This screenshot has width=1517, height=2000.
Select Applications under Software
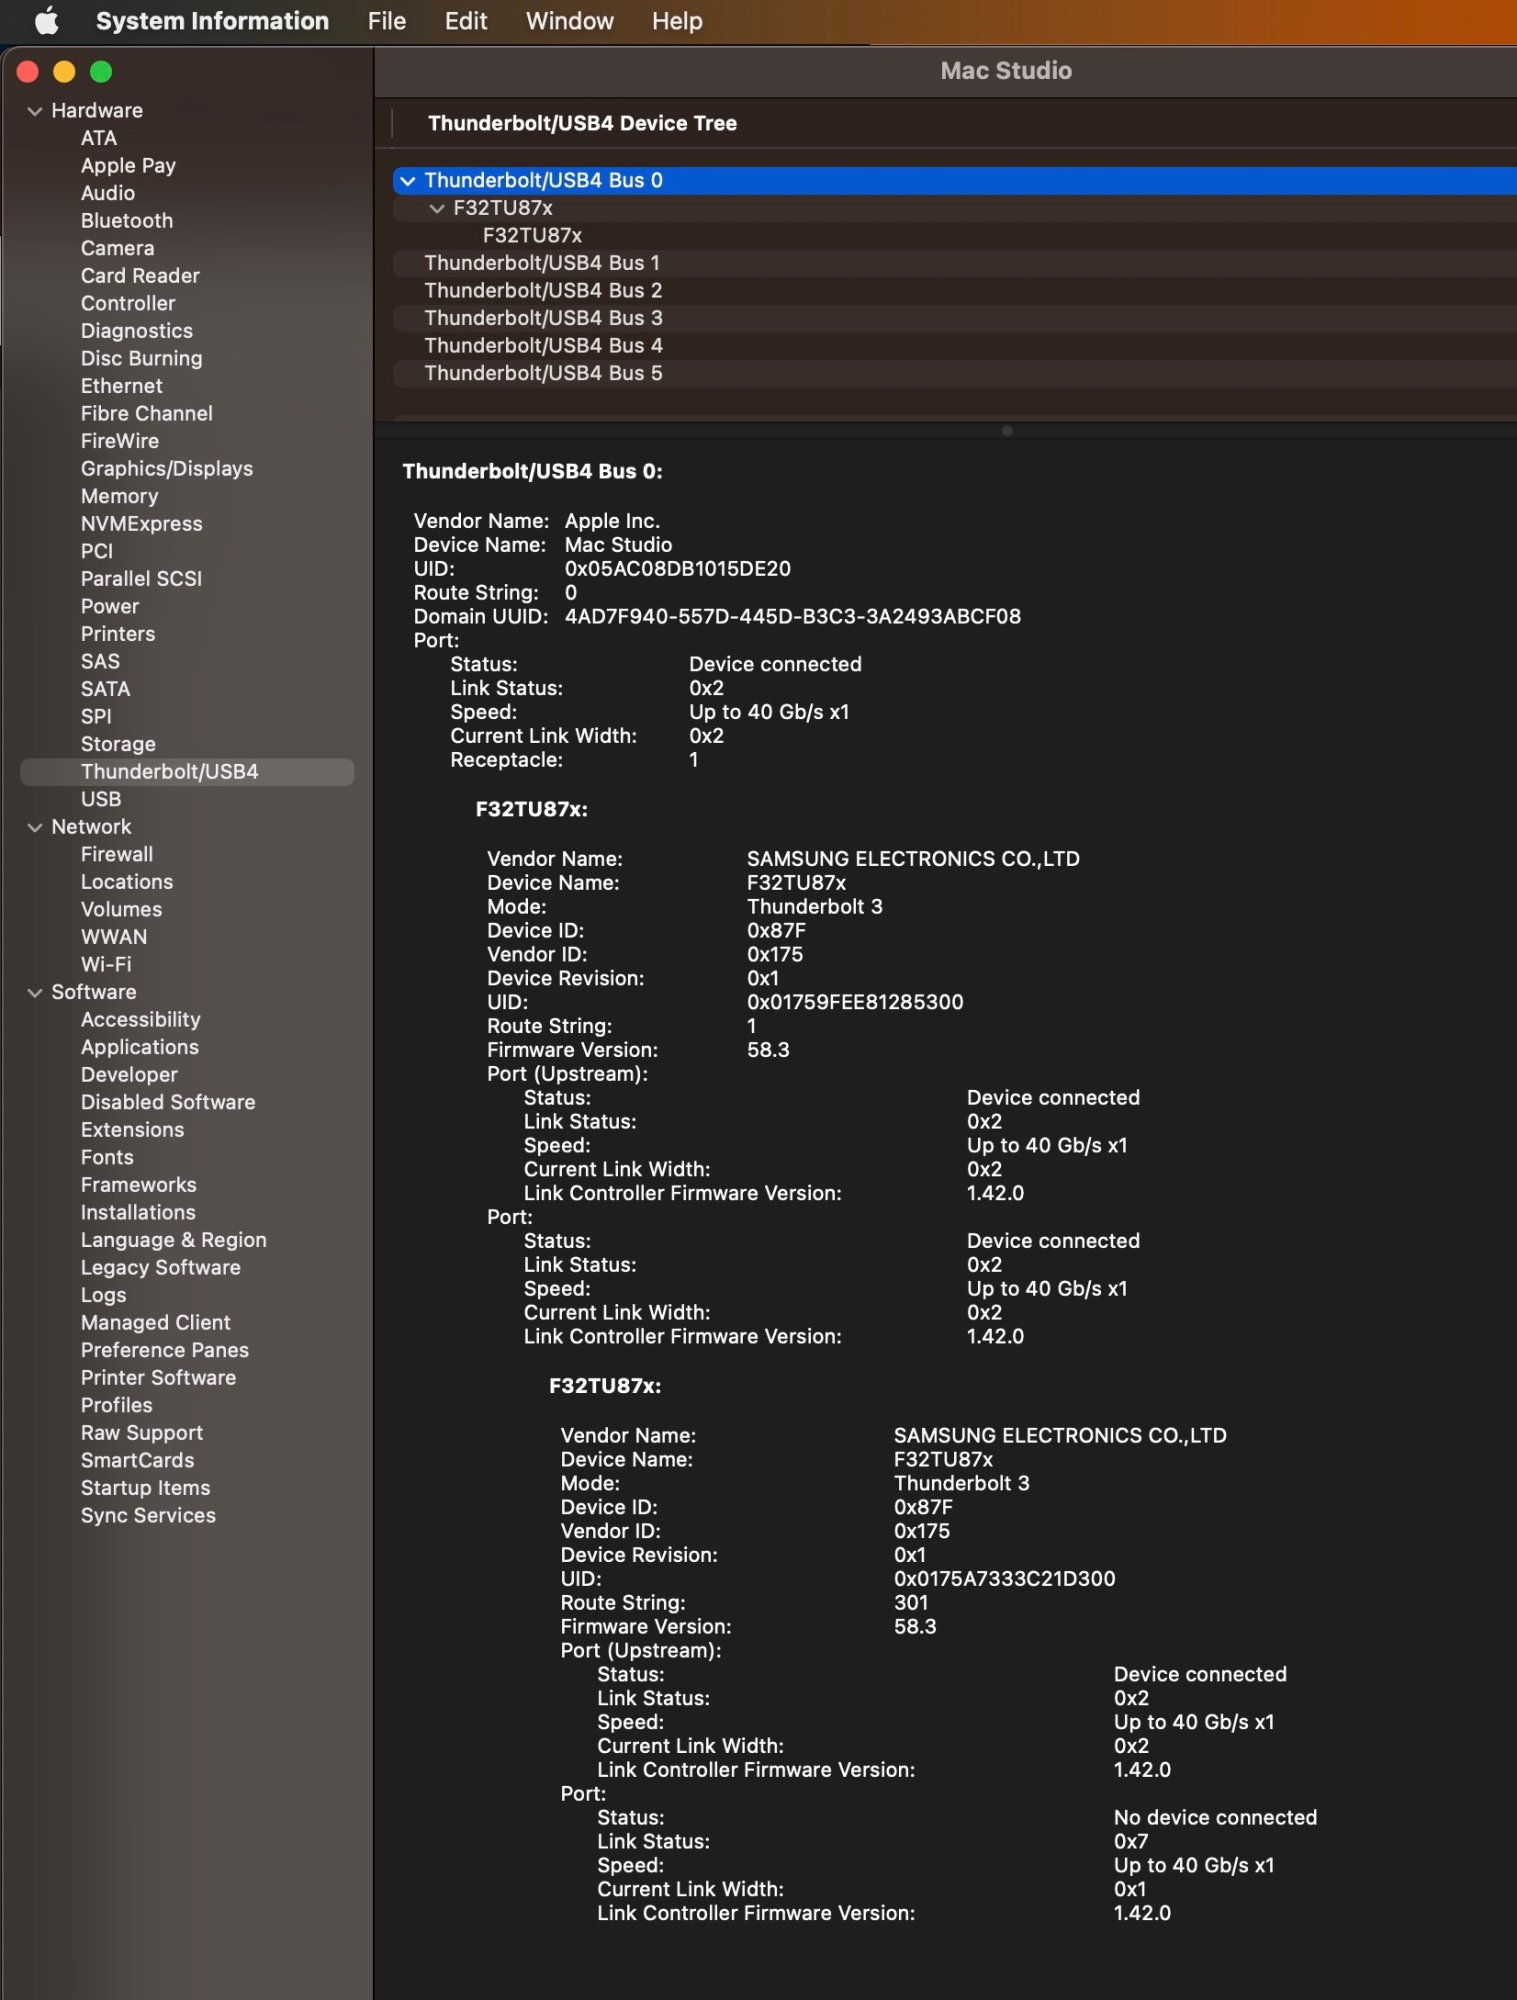[x=139, y=1047]
